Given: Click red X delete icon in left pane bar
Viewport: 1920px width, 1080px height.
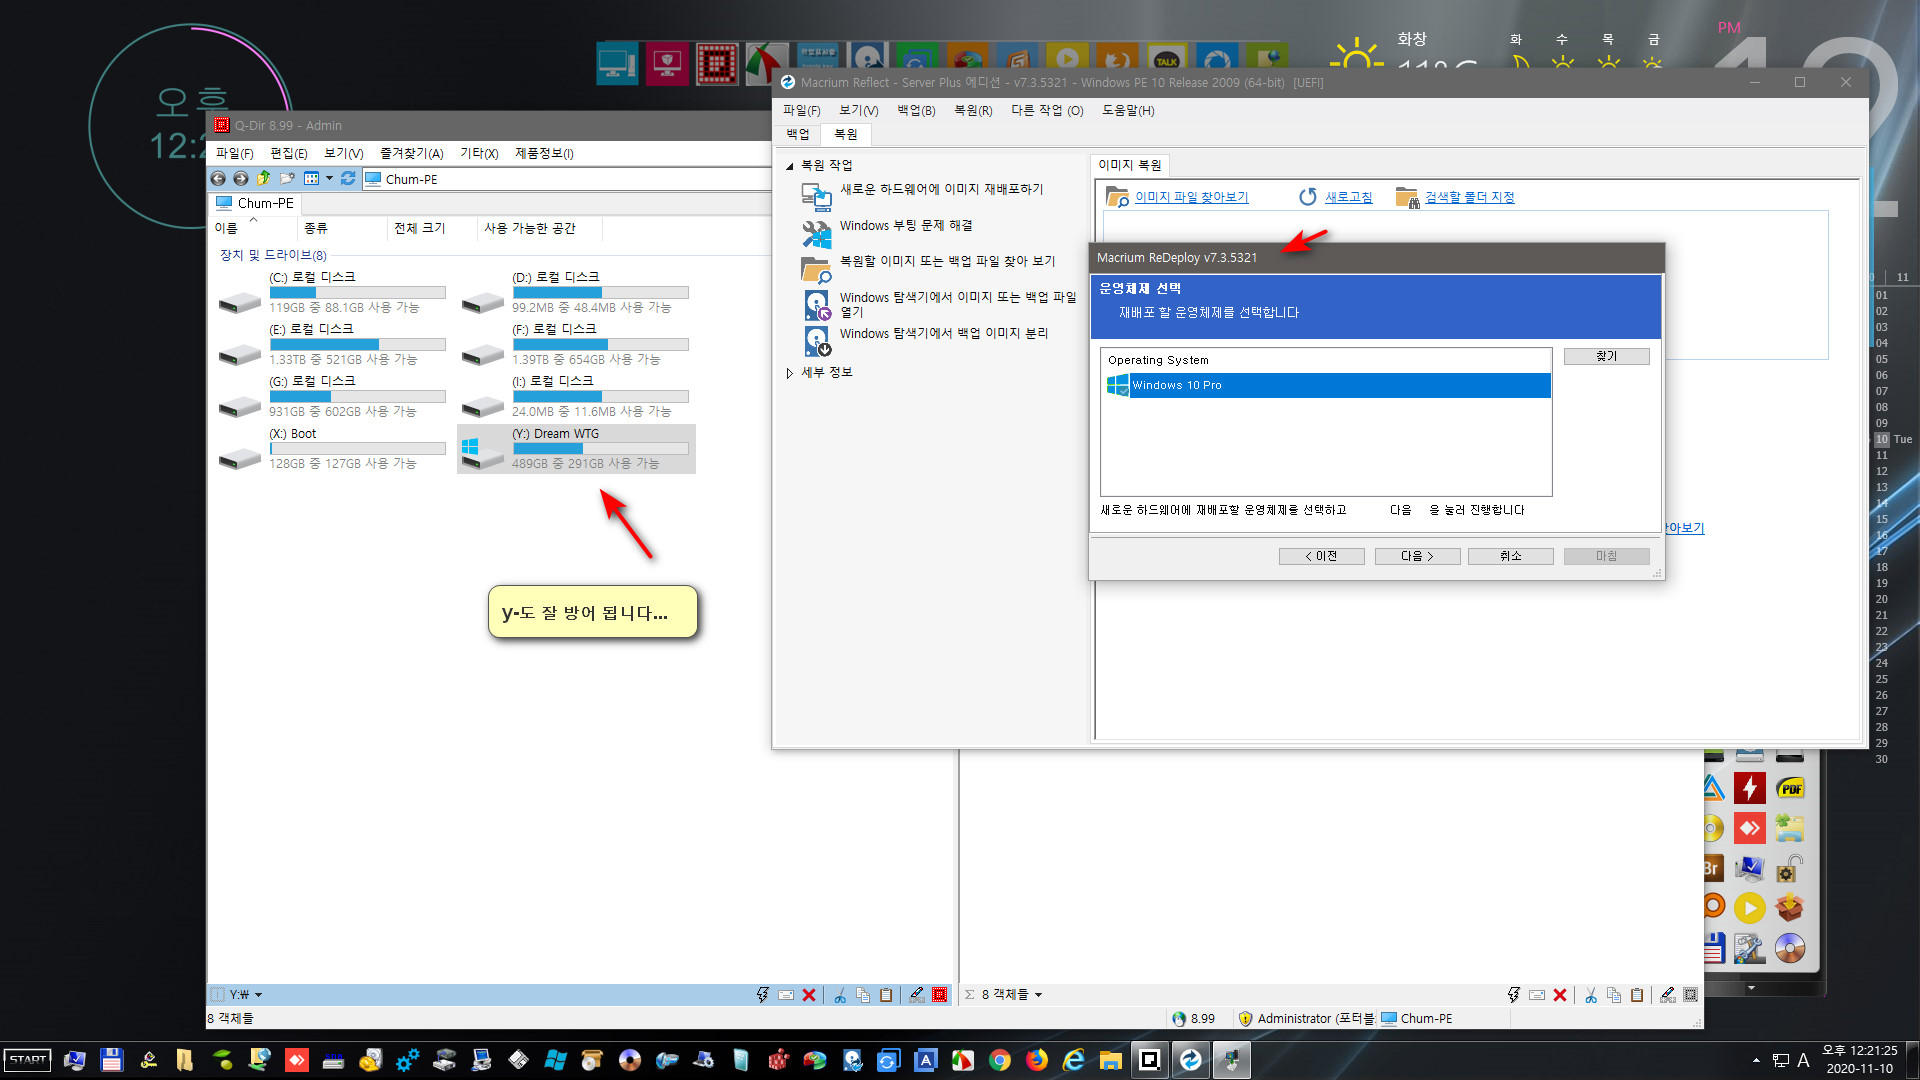Looking at the screenshot, I should click(809, 995).
